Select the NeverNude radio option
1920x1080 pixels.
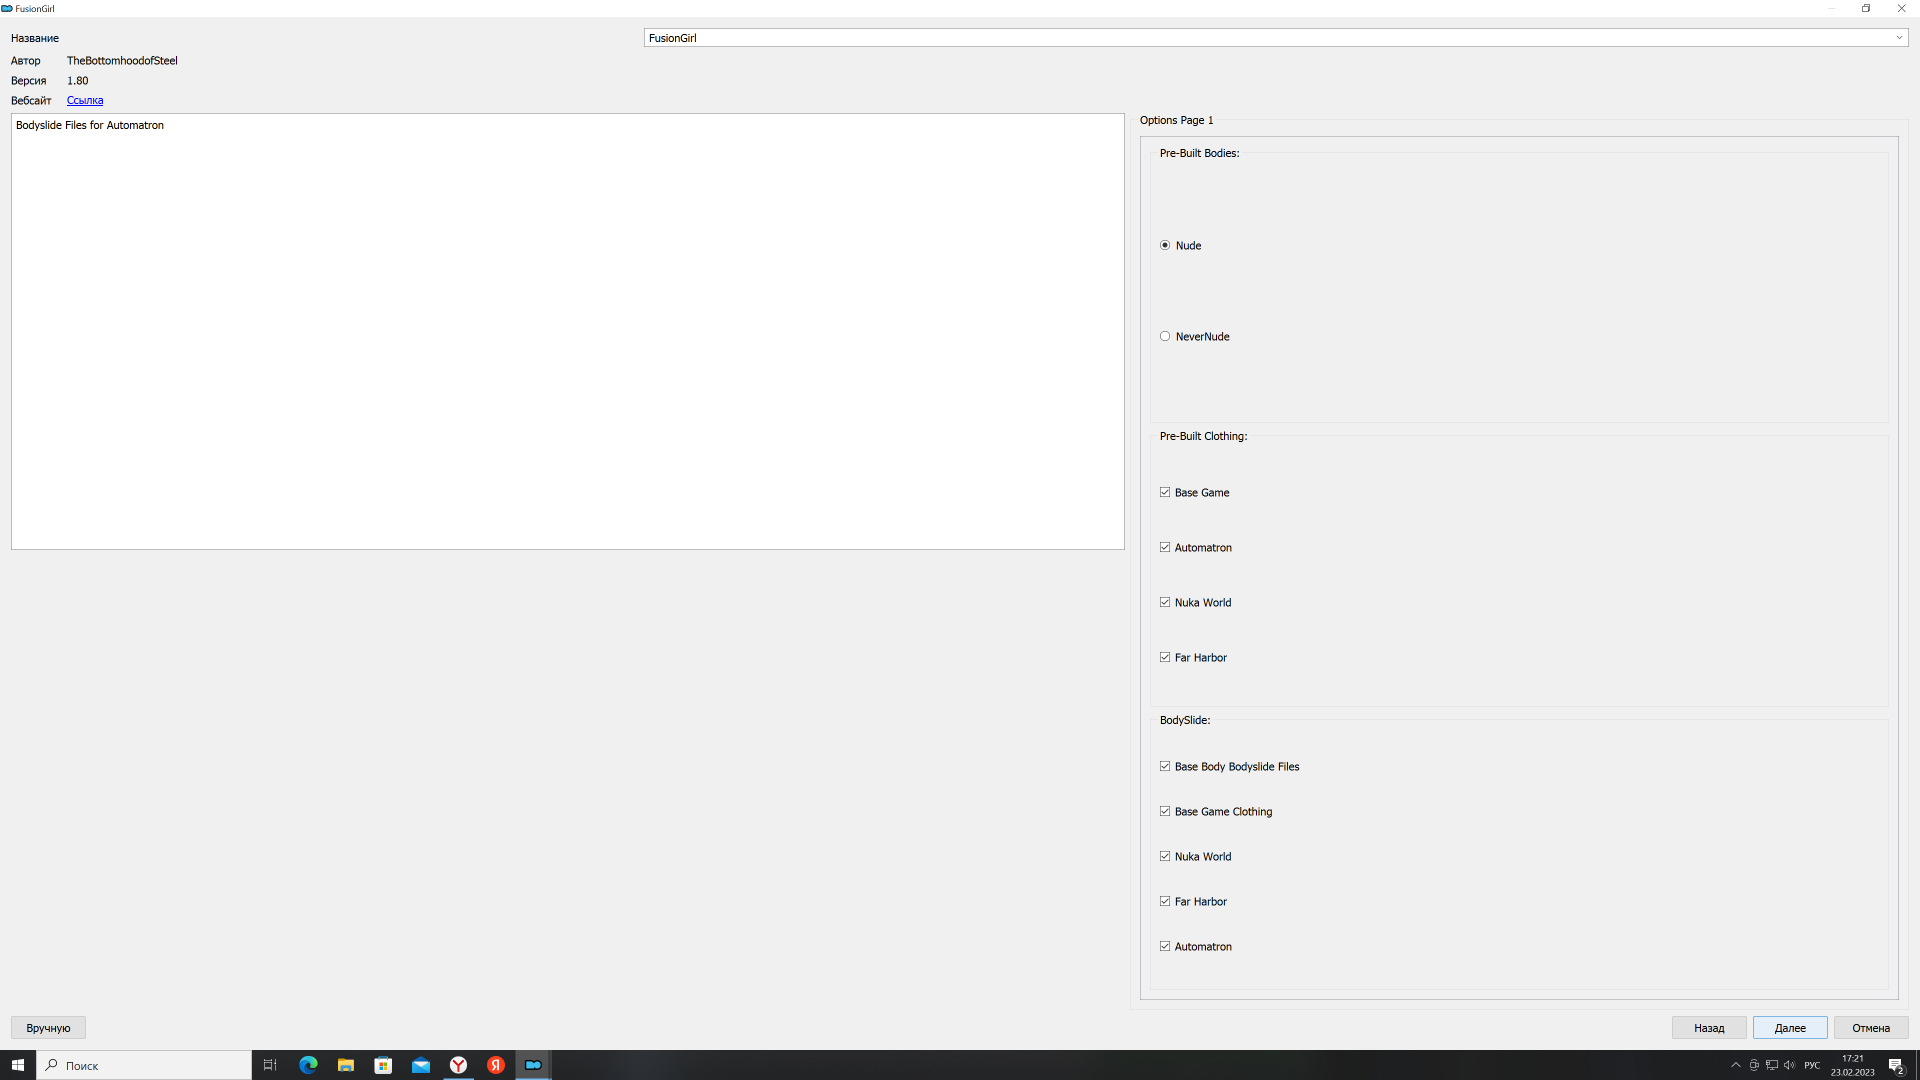1165,337
